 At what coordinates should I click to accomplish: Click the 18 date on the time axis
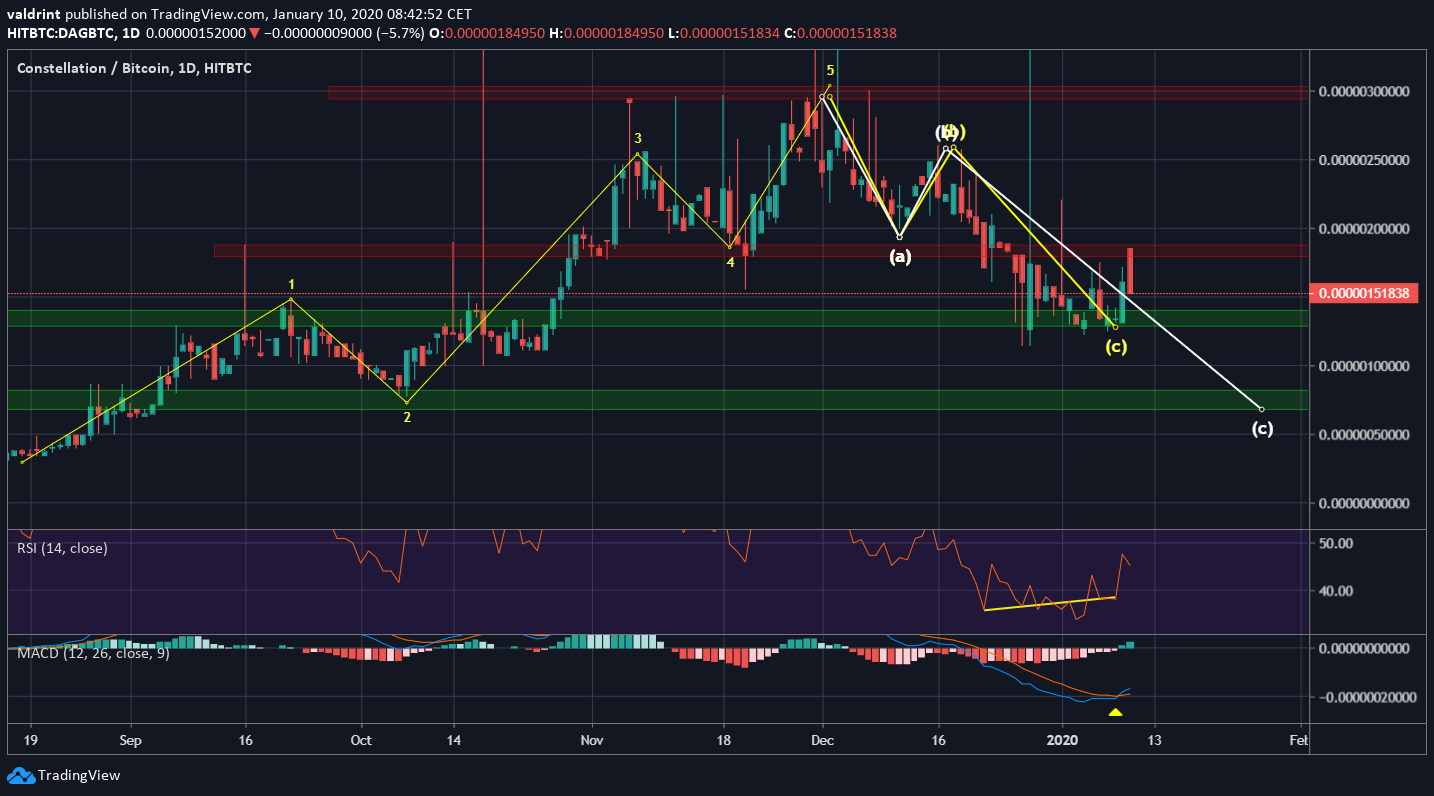[x=726, y=741]
